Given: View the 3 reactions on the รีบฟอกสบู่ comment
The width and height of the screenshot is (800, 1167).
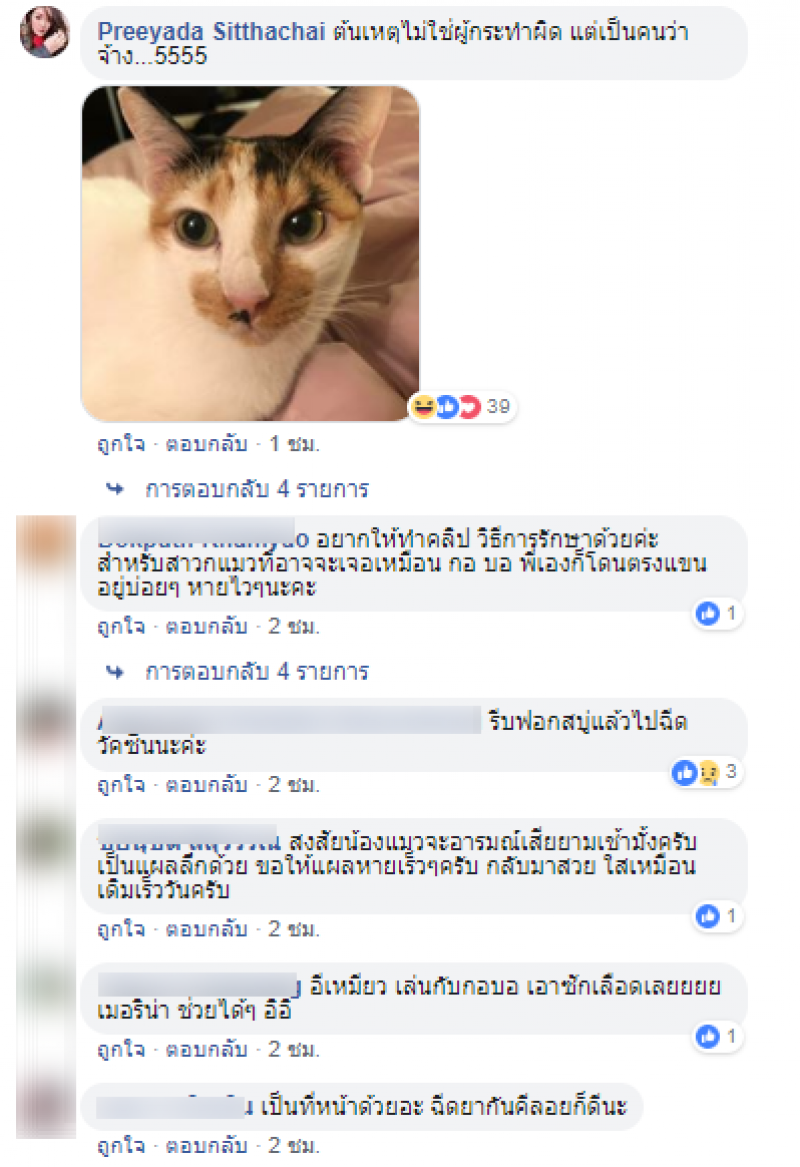Looking at the screenshot, I should (706, 773).
